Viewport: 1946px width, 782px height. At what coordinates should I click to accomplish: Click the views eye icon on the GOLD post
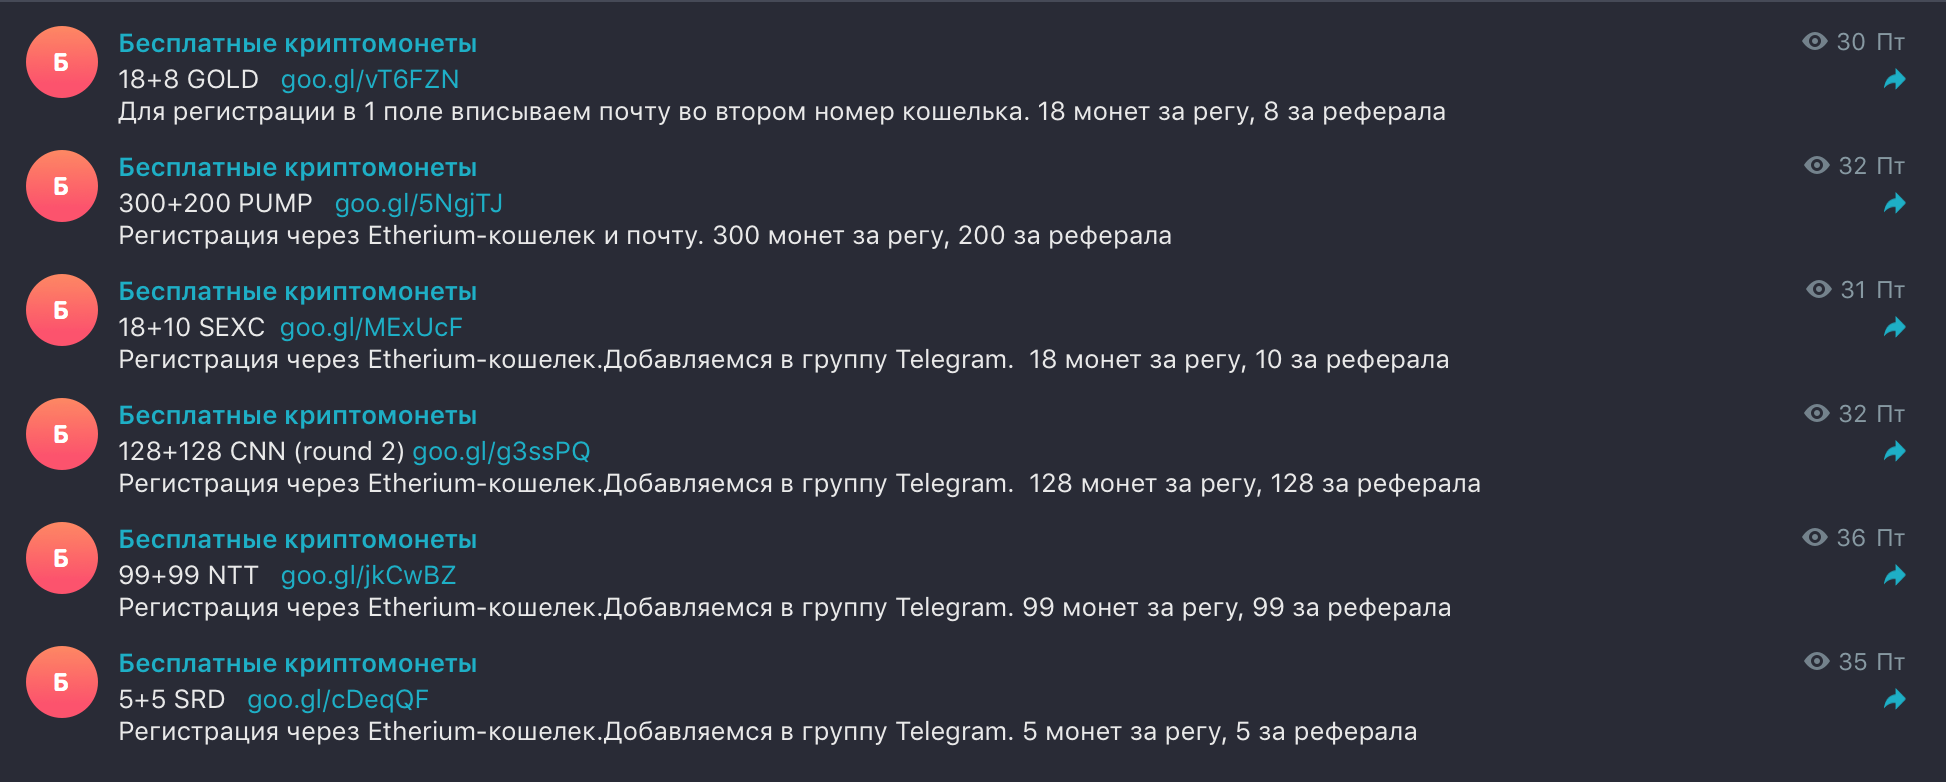pyautogui.click(x=1814, y=41)
